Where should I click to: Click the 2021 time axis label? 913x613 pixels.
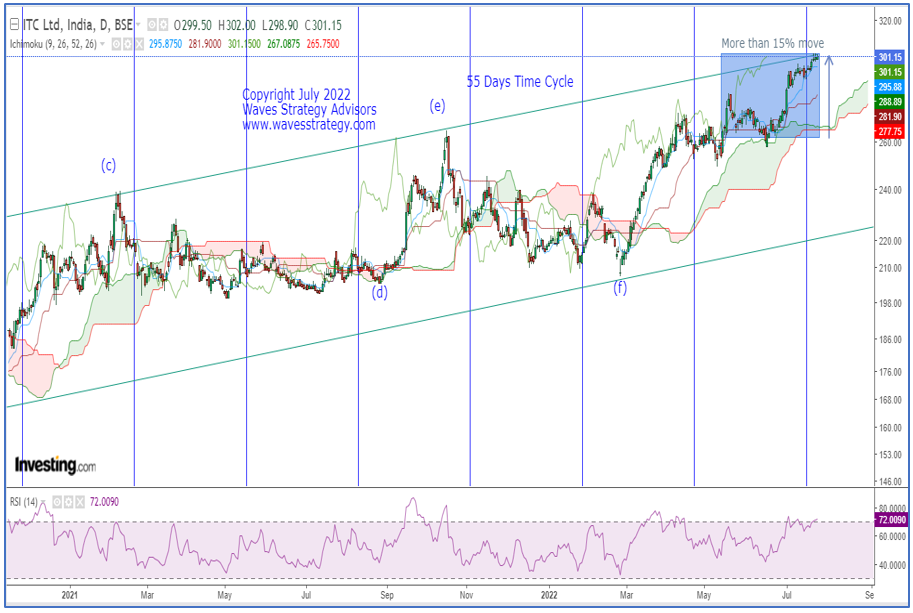69,595
